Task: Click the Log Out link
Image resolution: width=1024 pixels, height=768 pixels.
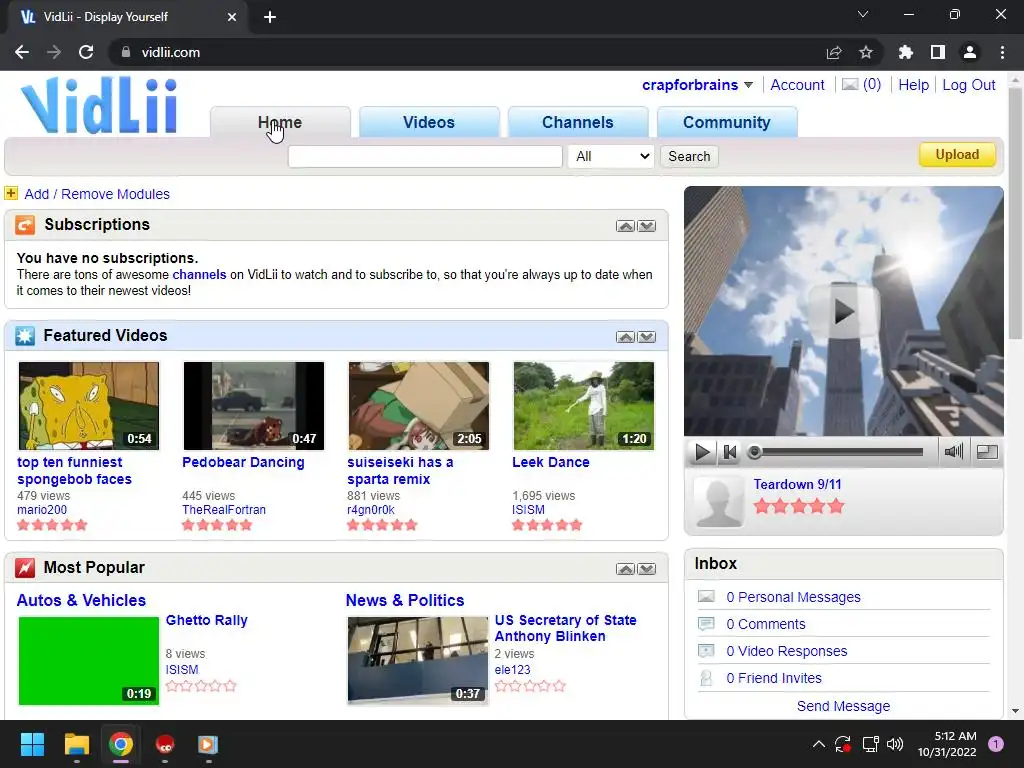Action: coord(968,85)
